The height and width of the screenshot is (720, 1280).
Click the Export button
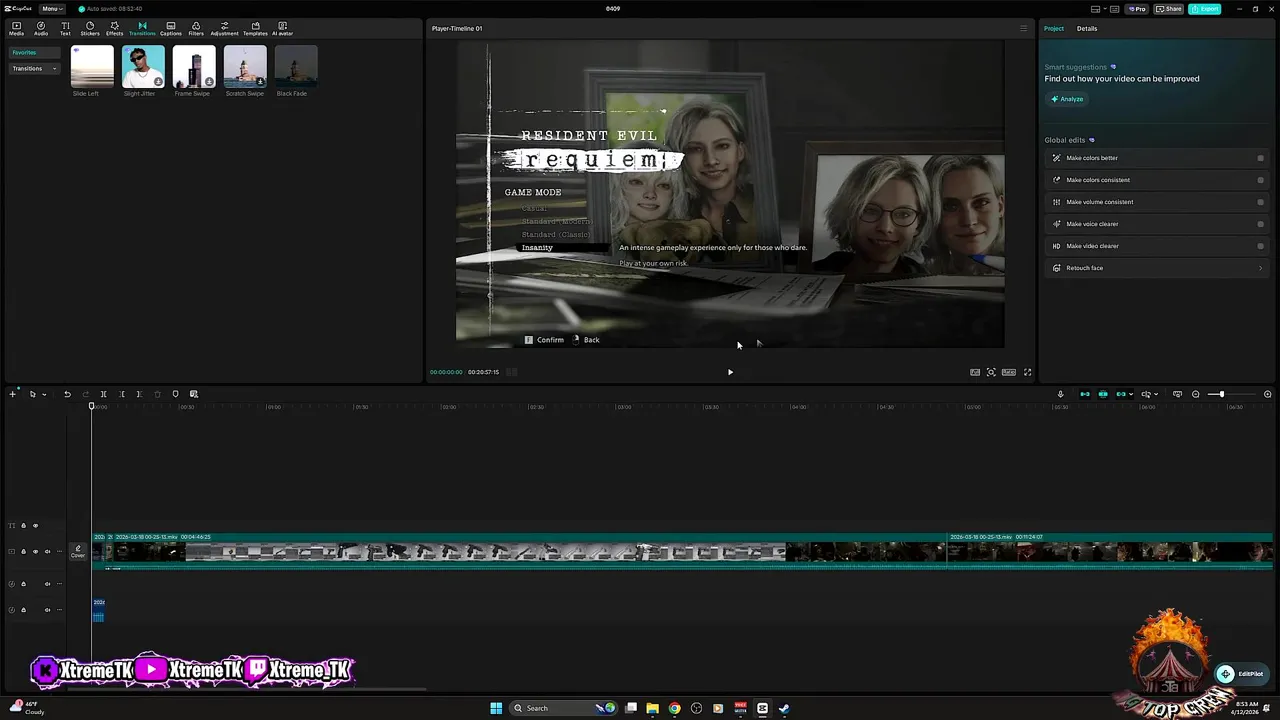1205,9
